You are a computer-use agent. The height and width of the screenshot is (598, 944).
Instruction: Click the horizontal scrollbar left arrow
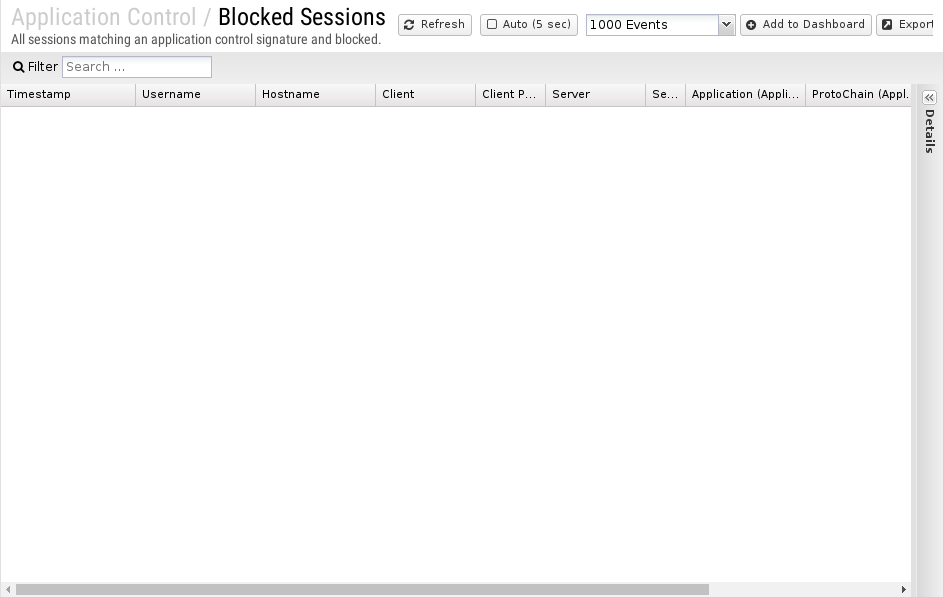point(8,590)
